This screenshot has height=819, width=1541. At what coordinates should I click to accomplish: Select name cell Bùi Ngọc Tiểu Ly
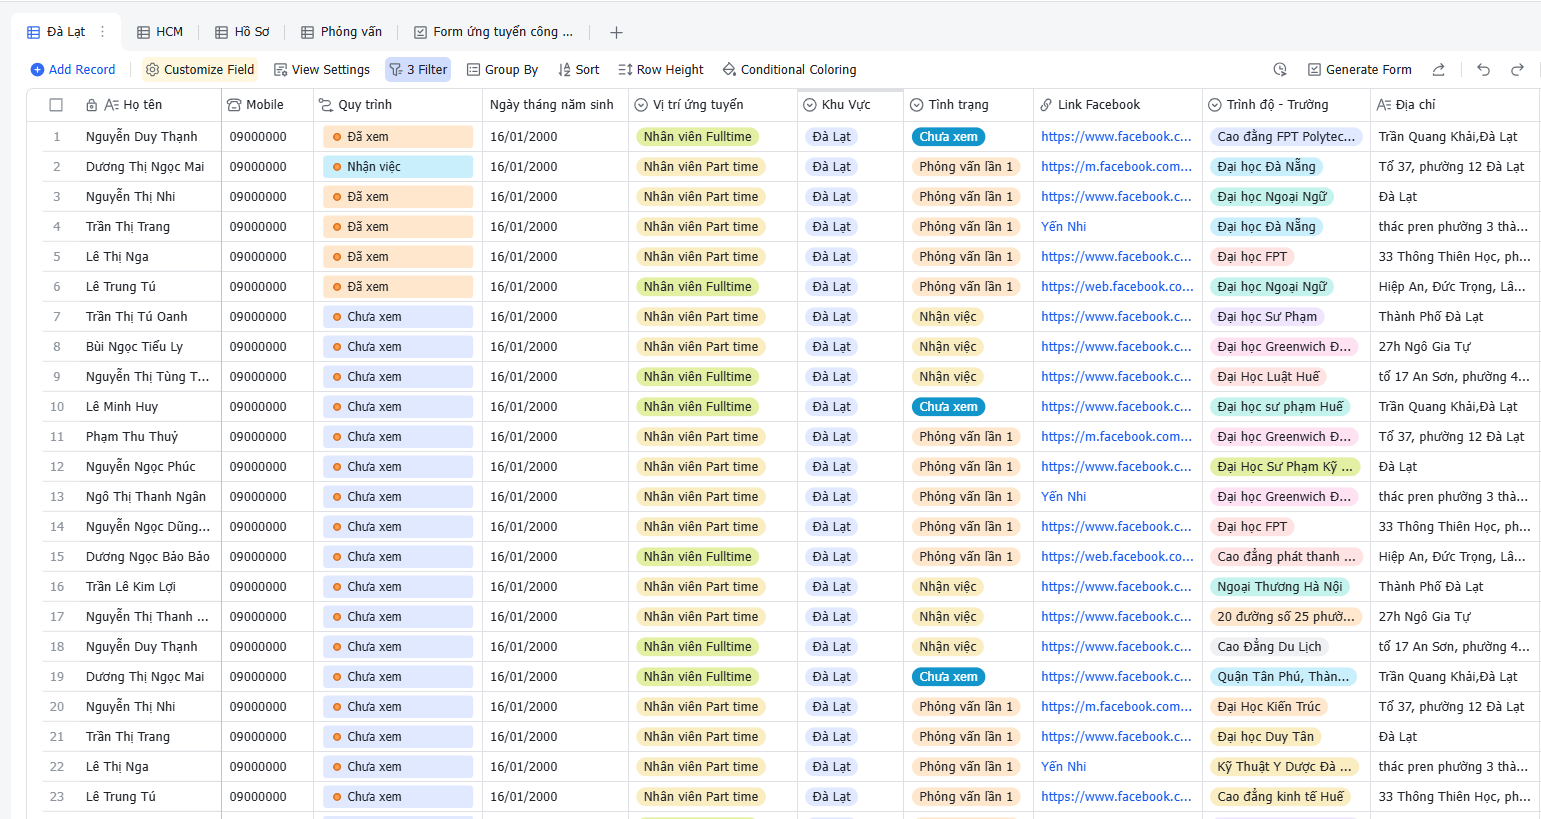click(x=134, y=347)
